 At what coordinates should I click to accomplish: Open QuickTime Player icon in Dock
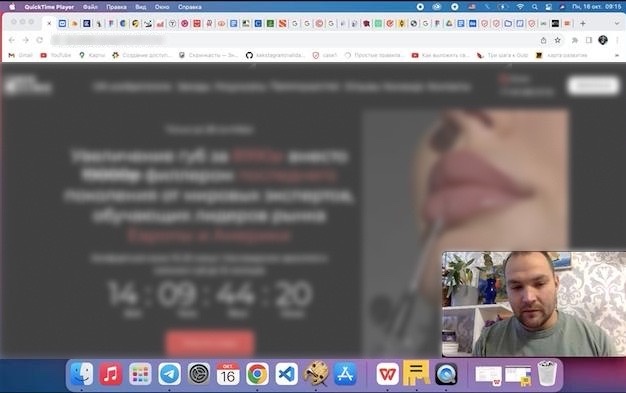[x=446, y=374]
